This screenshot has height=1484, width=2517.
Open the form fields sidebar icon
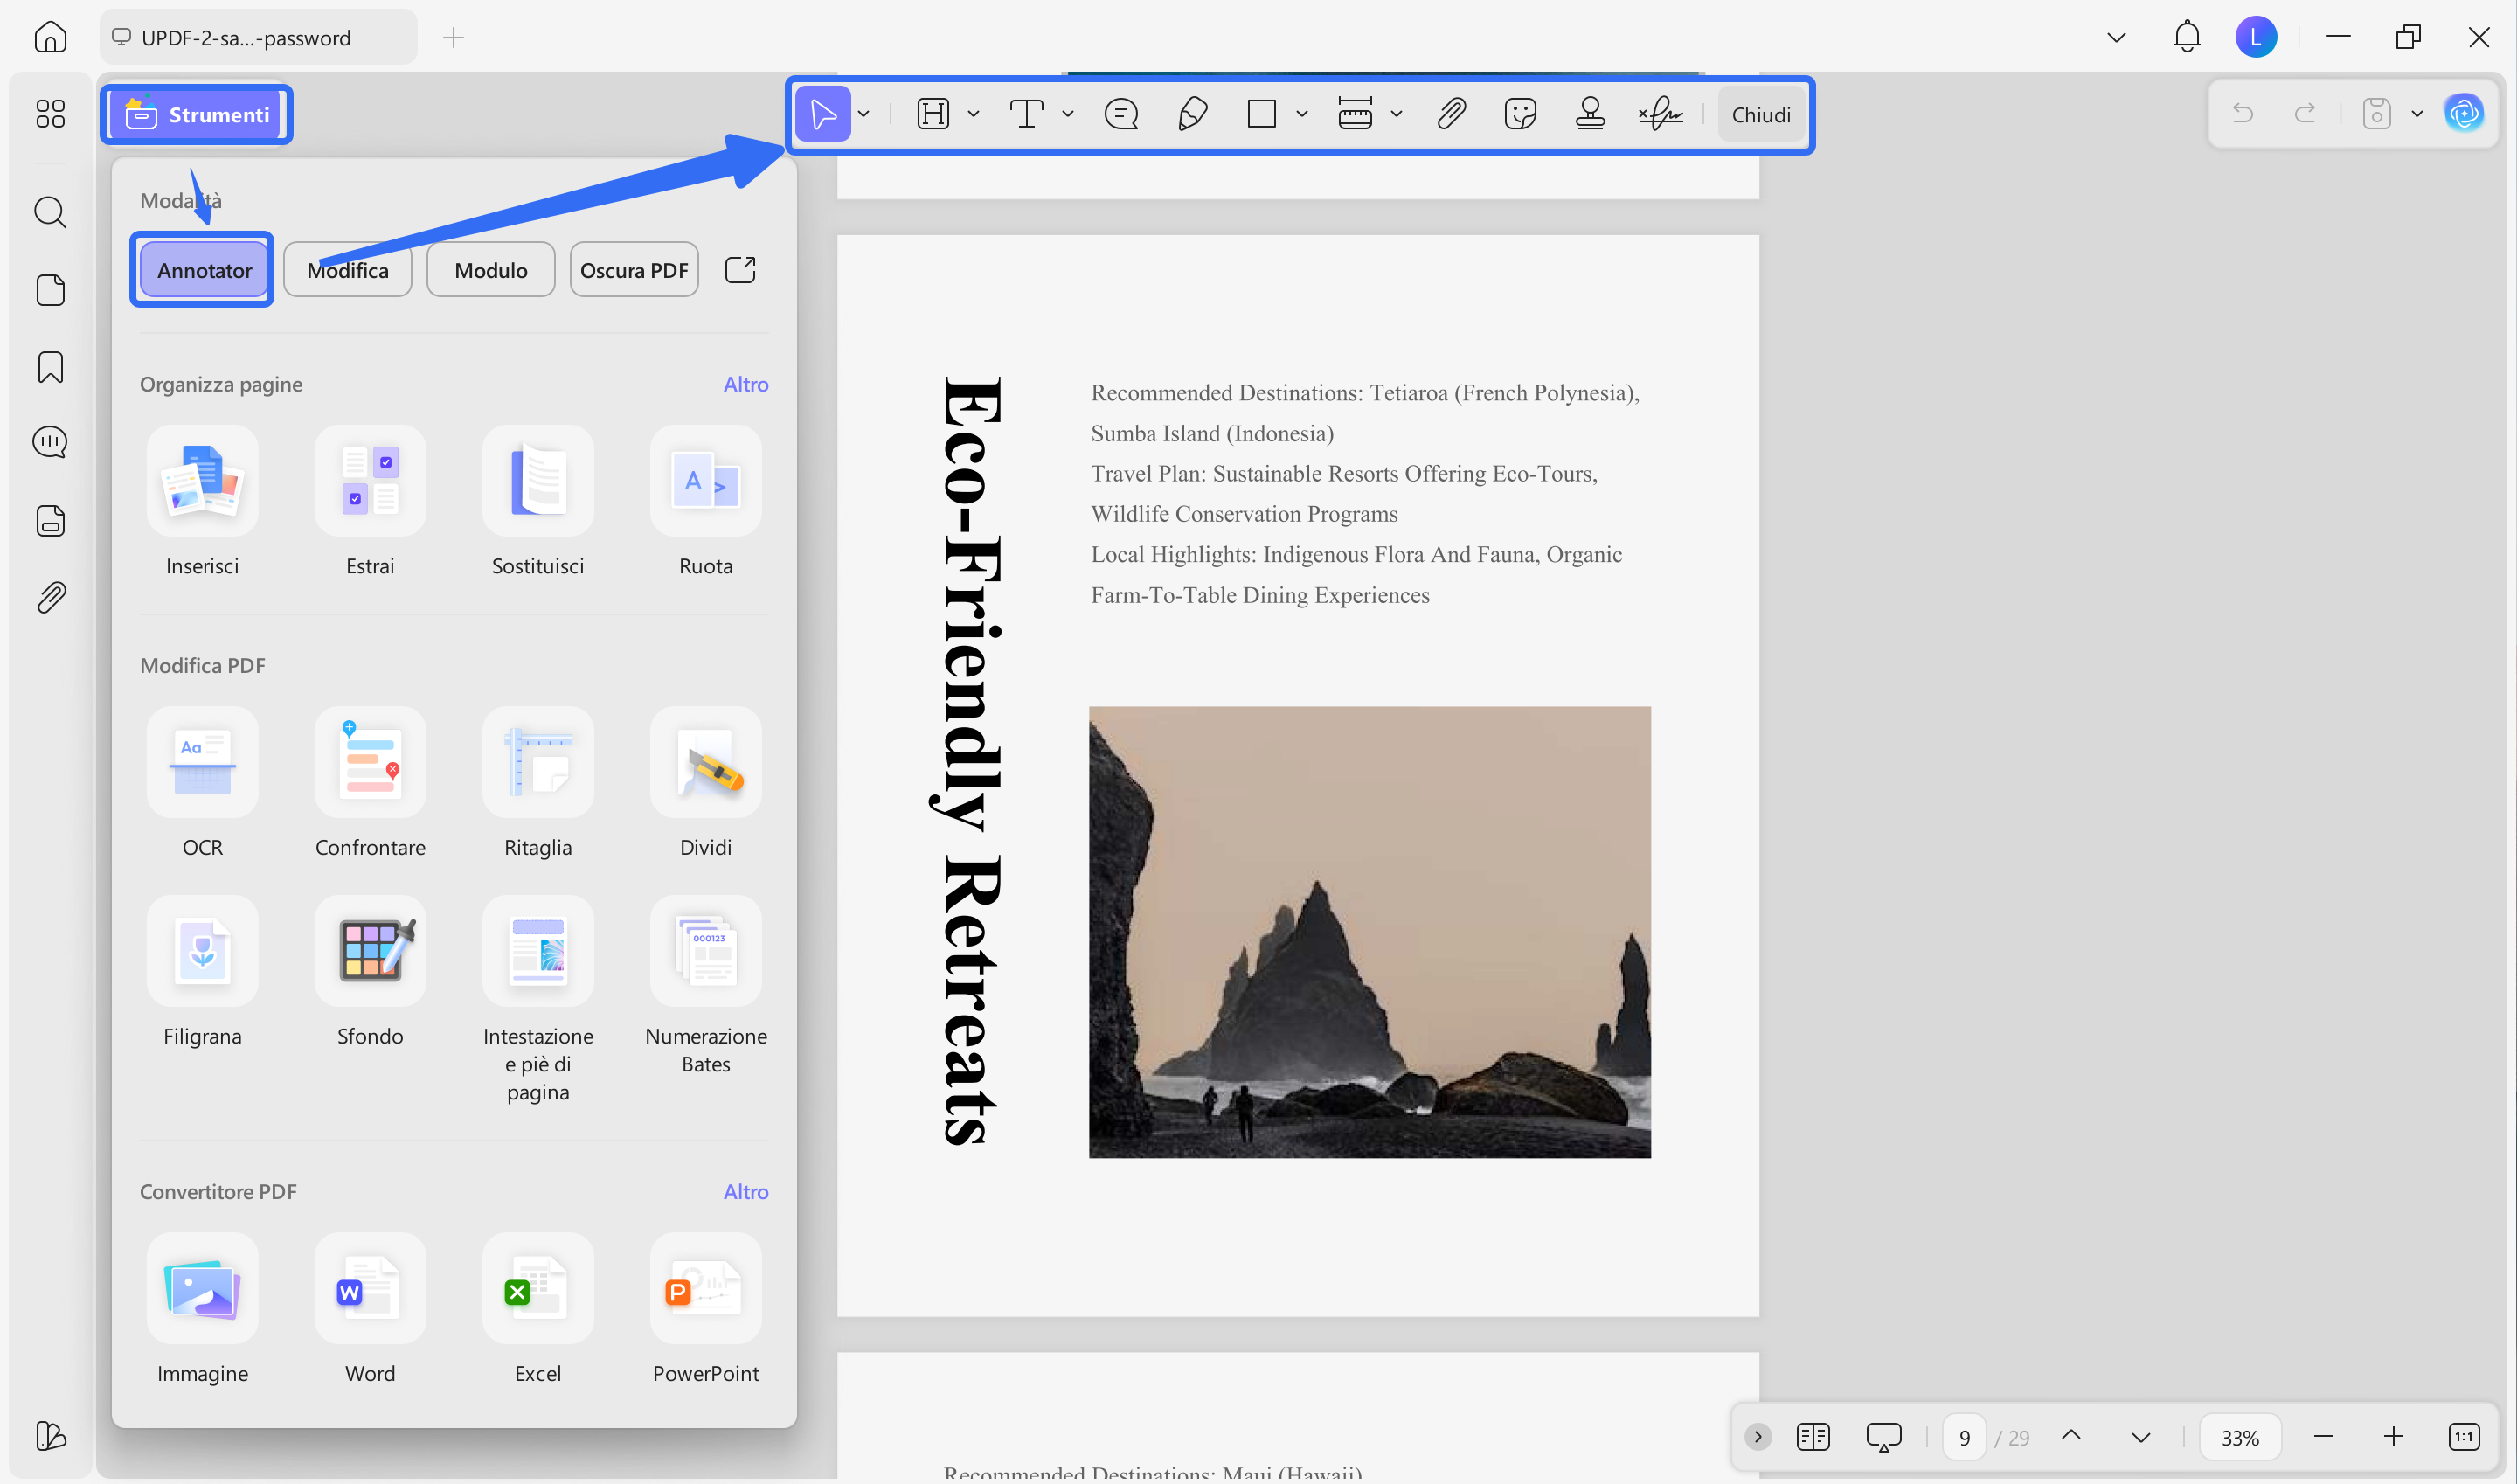point(50,520)
